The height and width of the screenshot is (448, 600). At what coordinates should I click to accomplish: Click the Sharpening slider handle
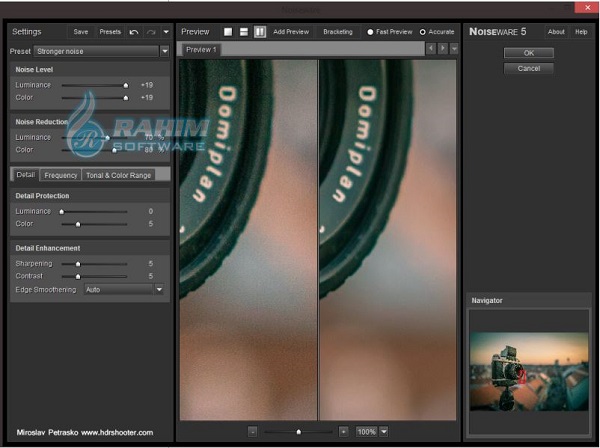coord(78,264)
